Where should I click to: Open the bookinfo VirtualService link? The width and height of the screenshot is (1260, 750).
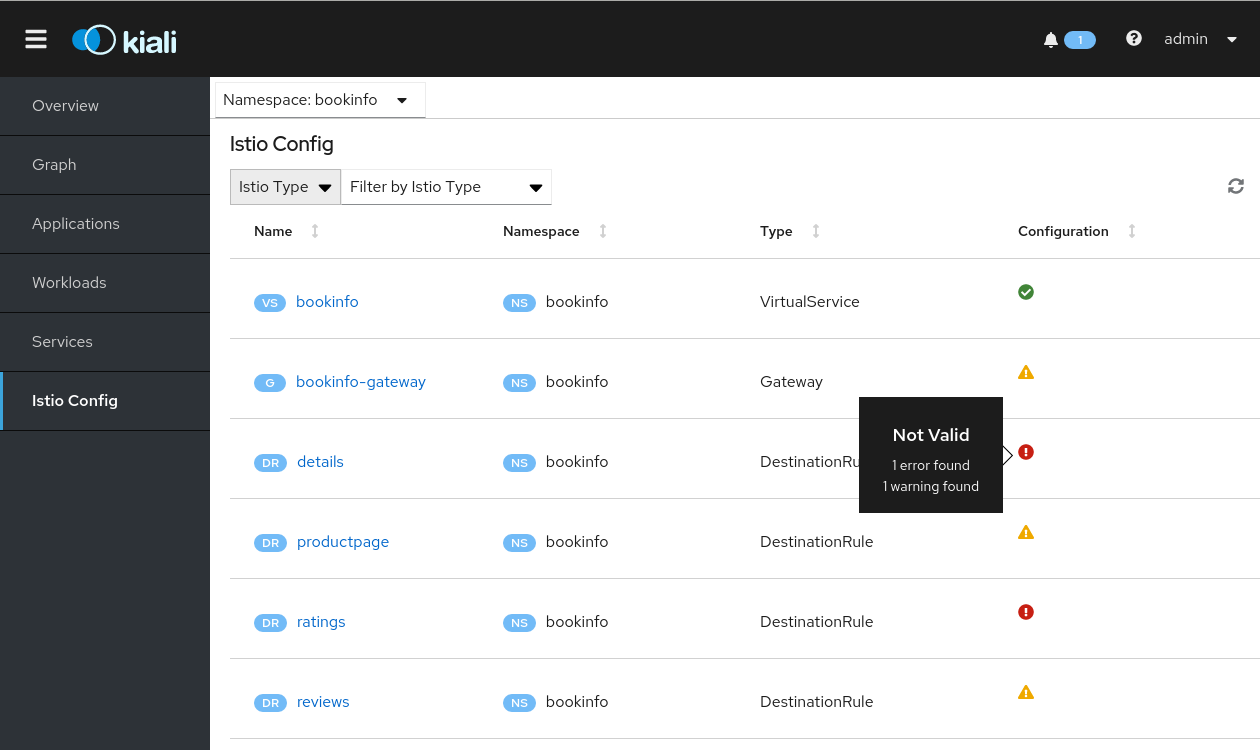(x=327, y=302)
